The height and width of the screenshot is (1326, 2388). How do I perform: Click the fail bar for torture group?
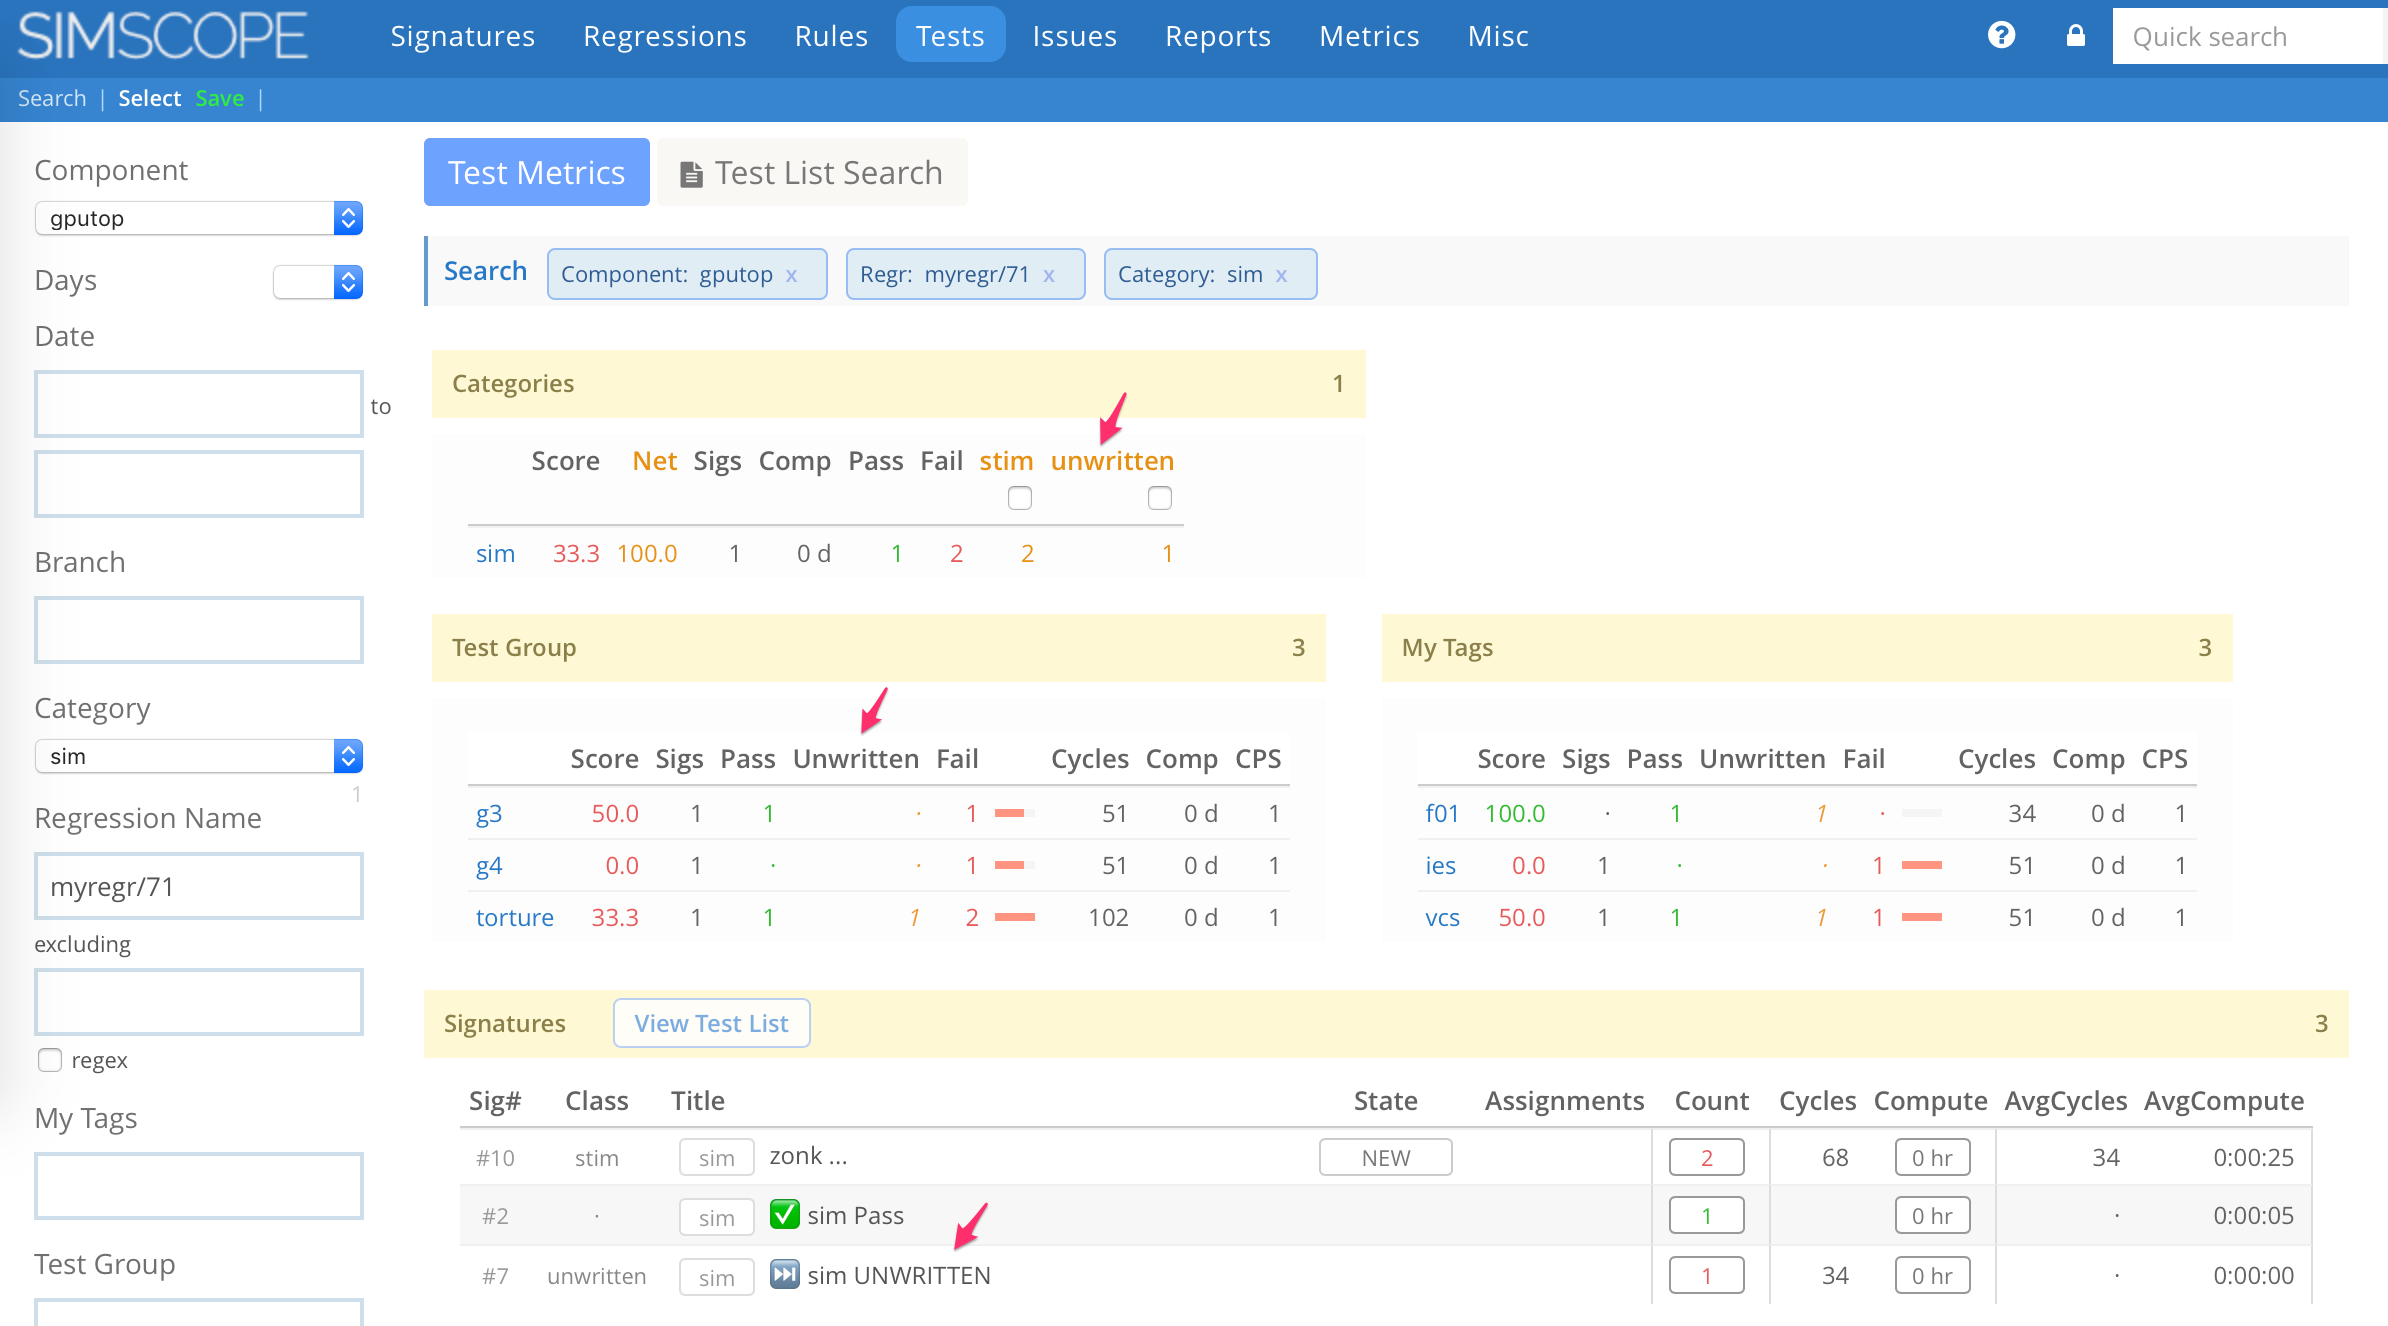(1015, 917)
